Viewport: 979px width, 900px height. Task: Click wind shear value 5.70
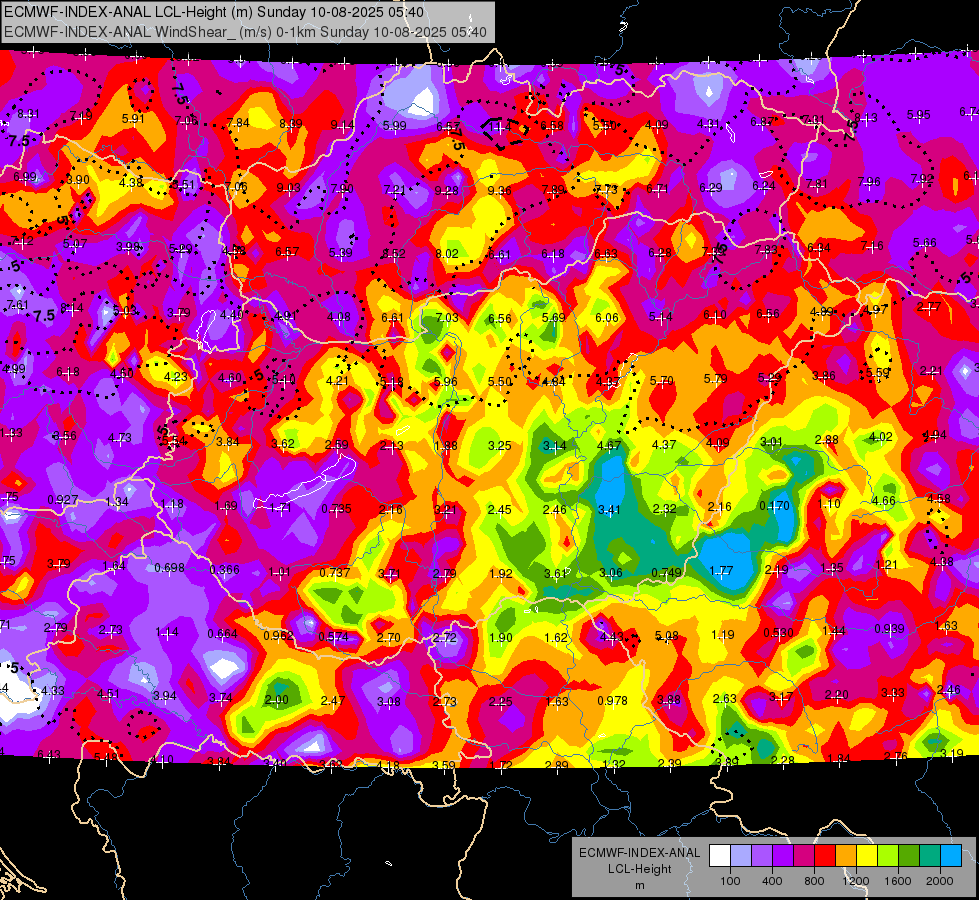click(x=661, y=380)
